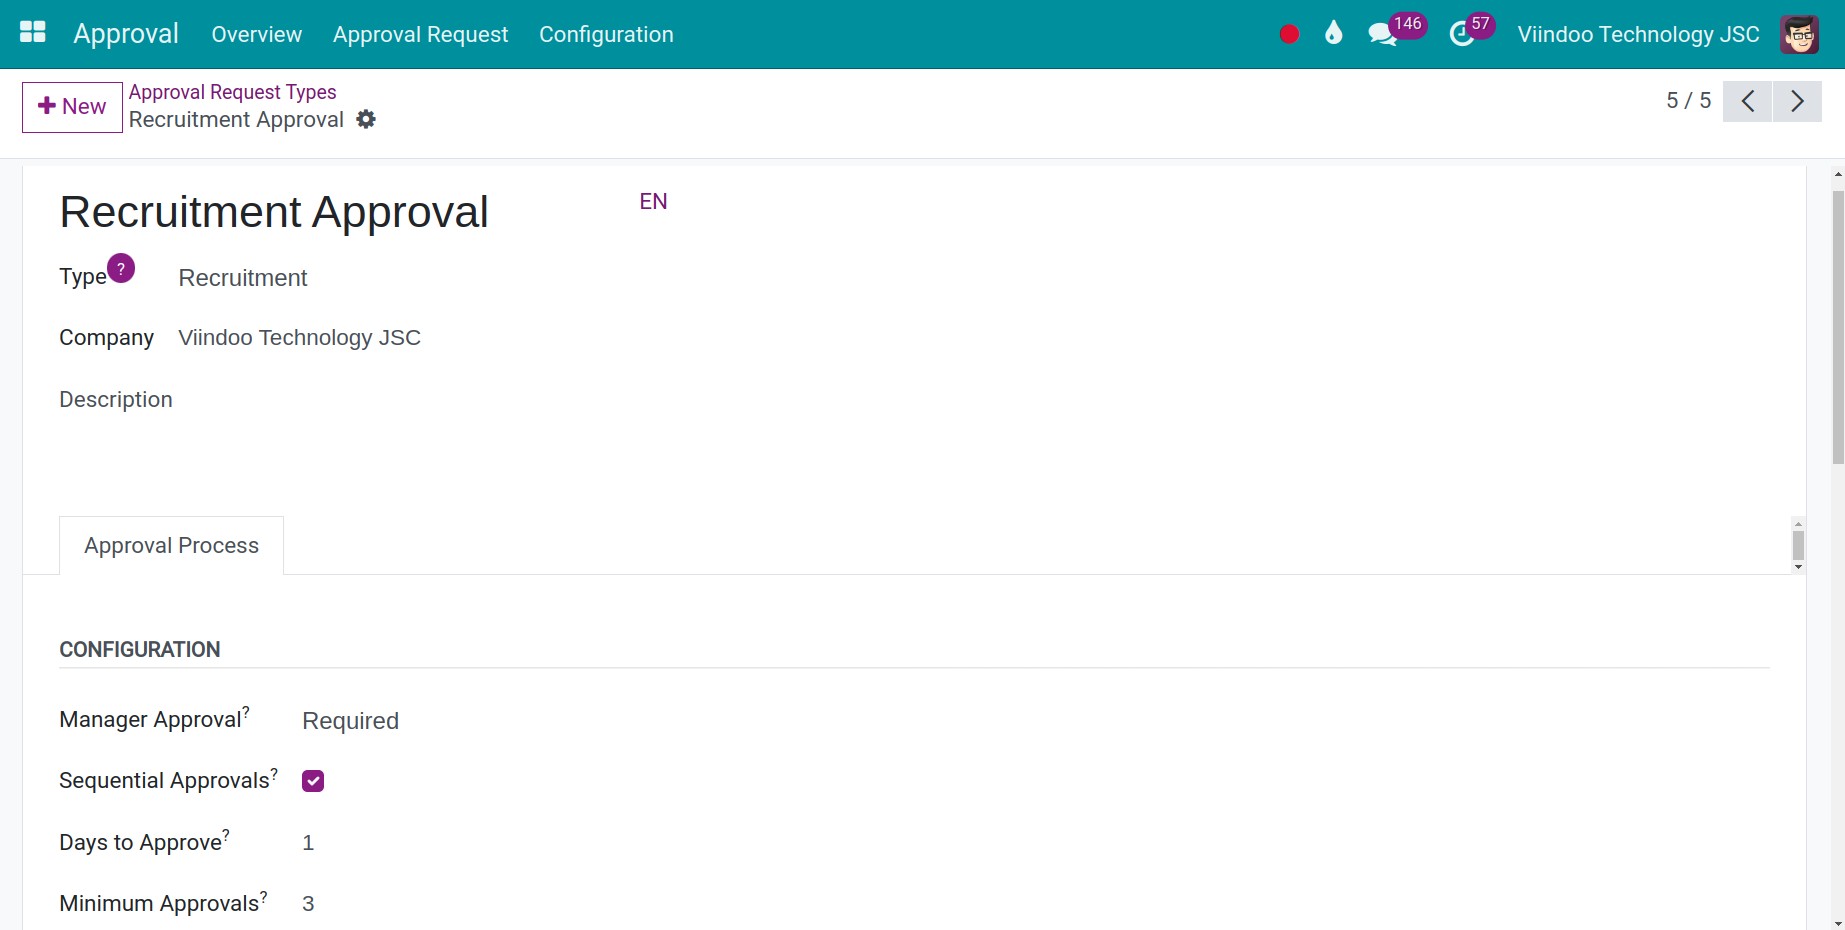
Task: Click the red recording dot icon
Action: pos(1289,34)
